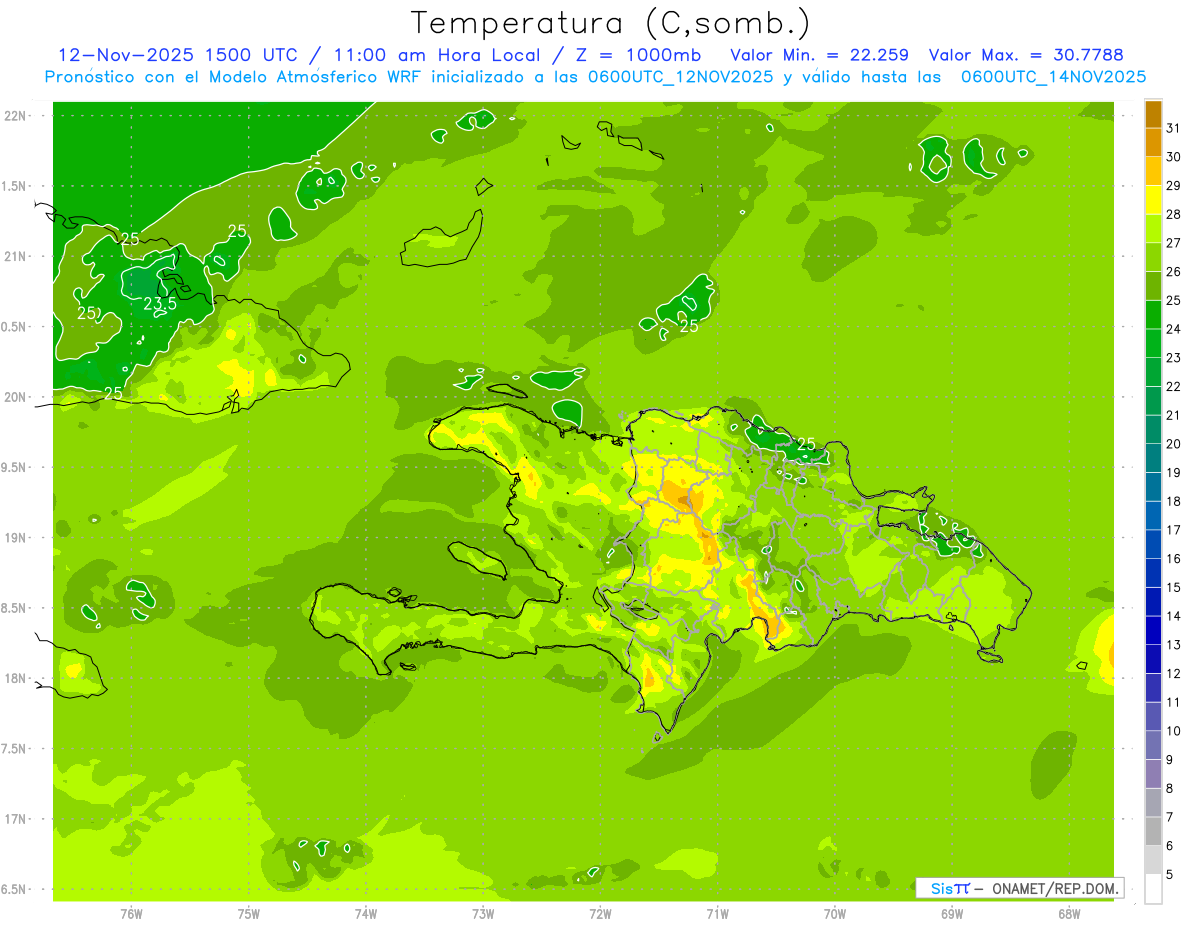Click the 'Temperatura (C,somb.)' title
Viewport: 1200px width, 927px height.
(610, 22)
